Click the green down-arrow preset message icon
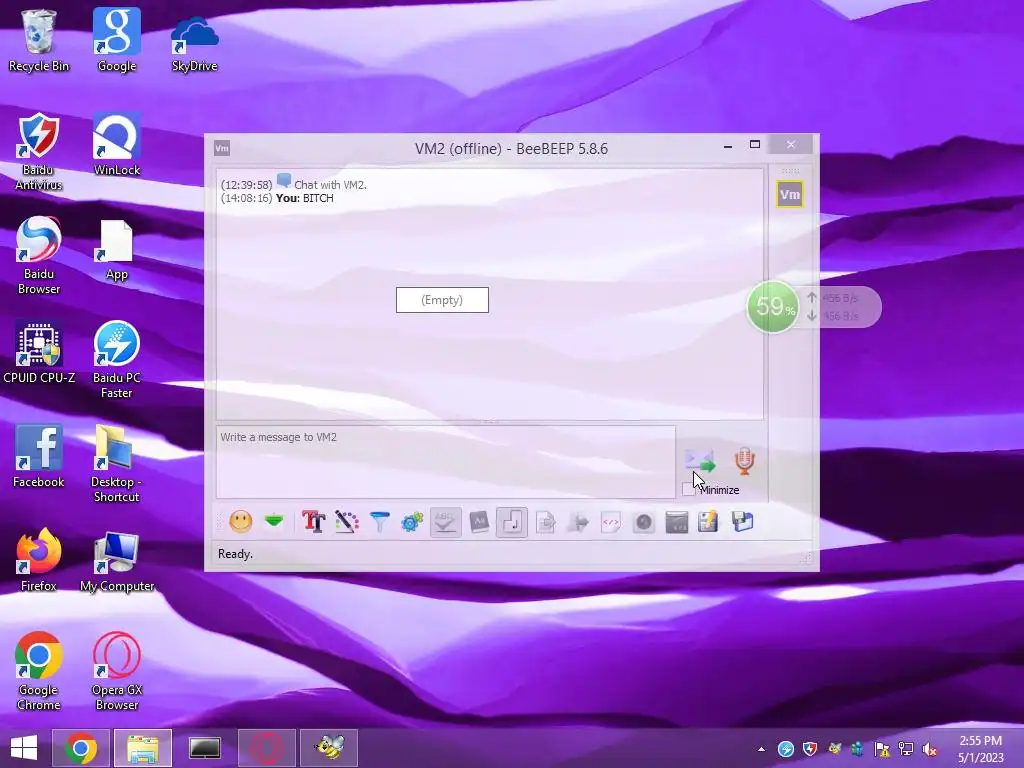Viewport: 1024px width, 768px height. (274, 521)
